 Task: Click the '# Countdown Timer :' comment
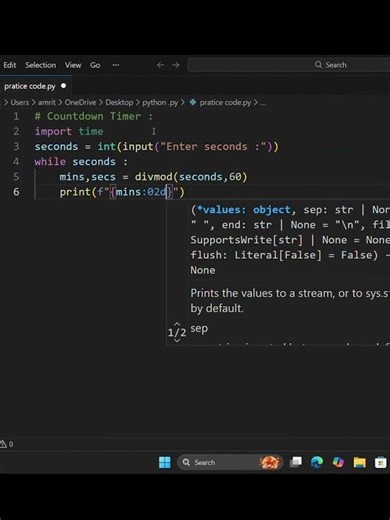coord(94,116)
